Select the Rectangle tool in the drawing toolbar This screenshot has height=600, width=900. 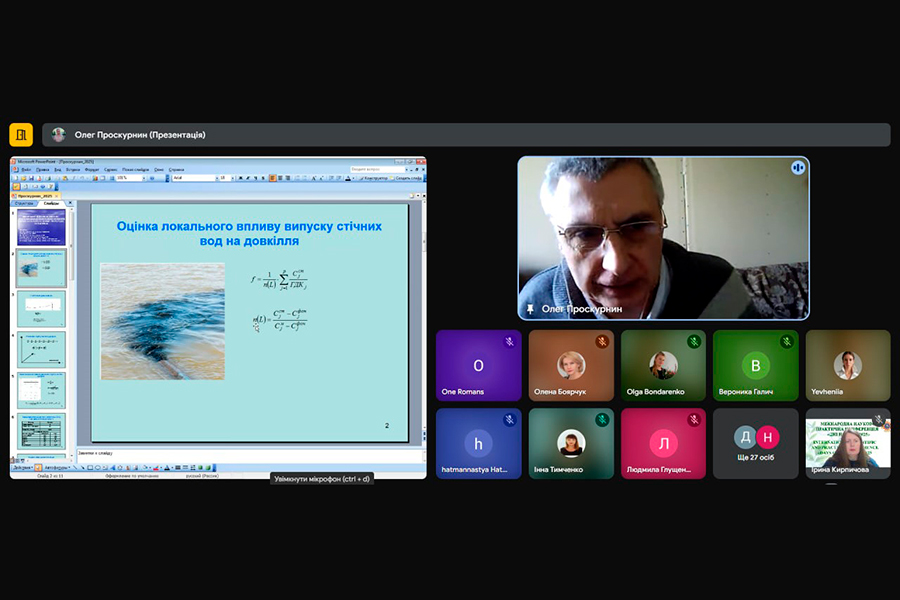(x=90, y=467)
